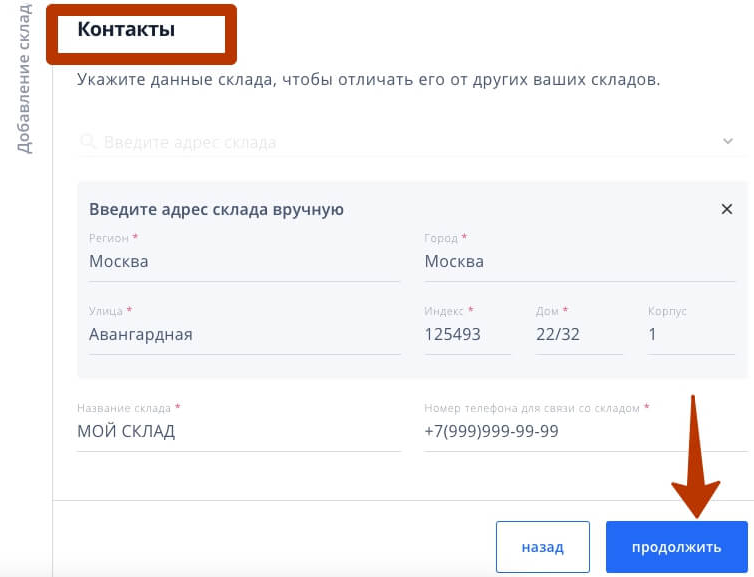Click the vertical 'Добавление склада' side label

click(x=24, y=78)
